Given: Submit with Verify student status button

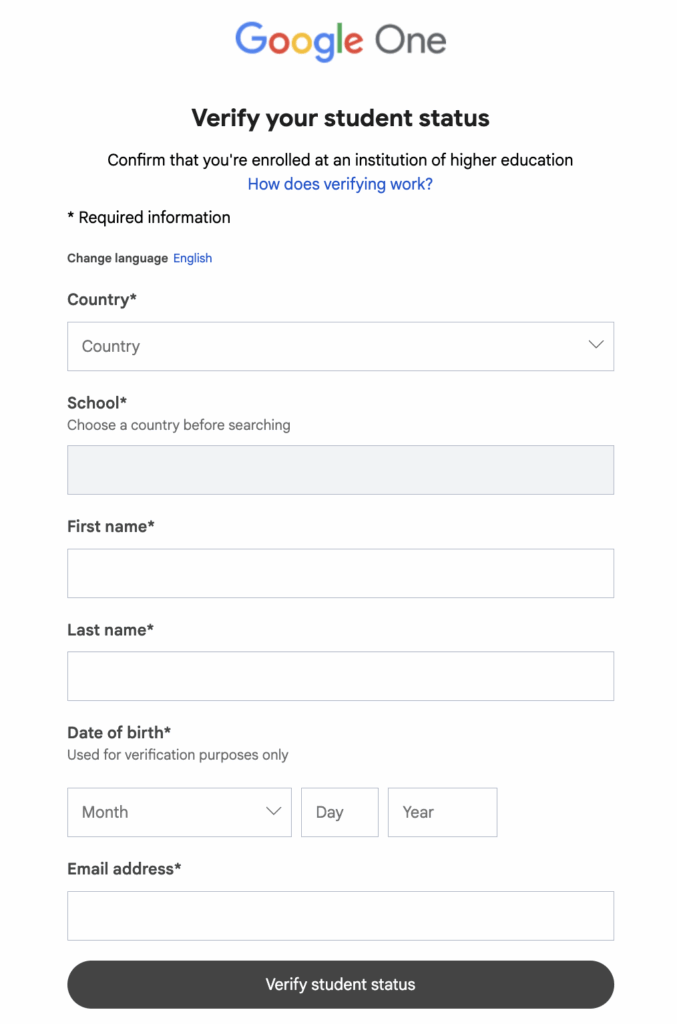Looking at the screenshot, I should click(x=340, y=984).
